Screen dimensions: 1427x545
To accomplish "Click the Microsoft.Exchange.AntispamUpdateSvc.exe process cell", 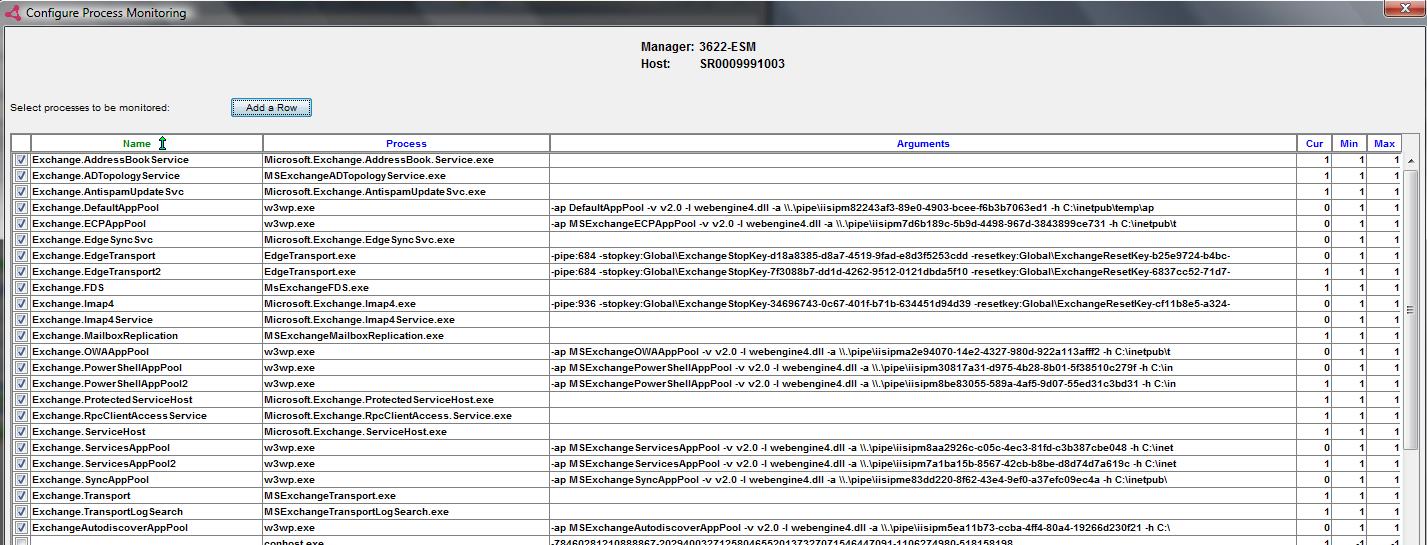I will pos(406,192).
